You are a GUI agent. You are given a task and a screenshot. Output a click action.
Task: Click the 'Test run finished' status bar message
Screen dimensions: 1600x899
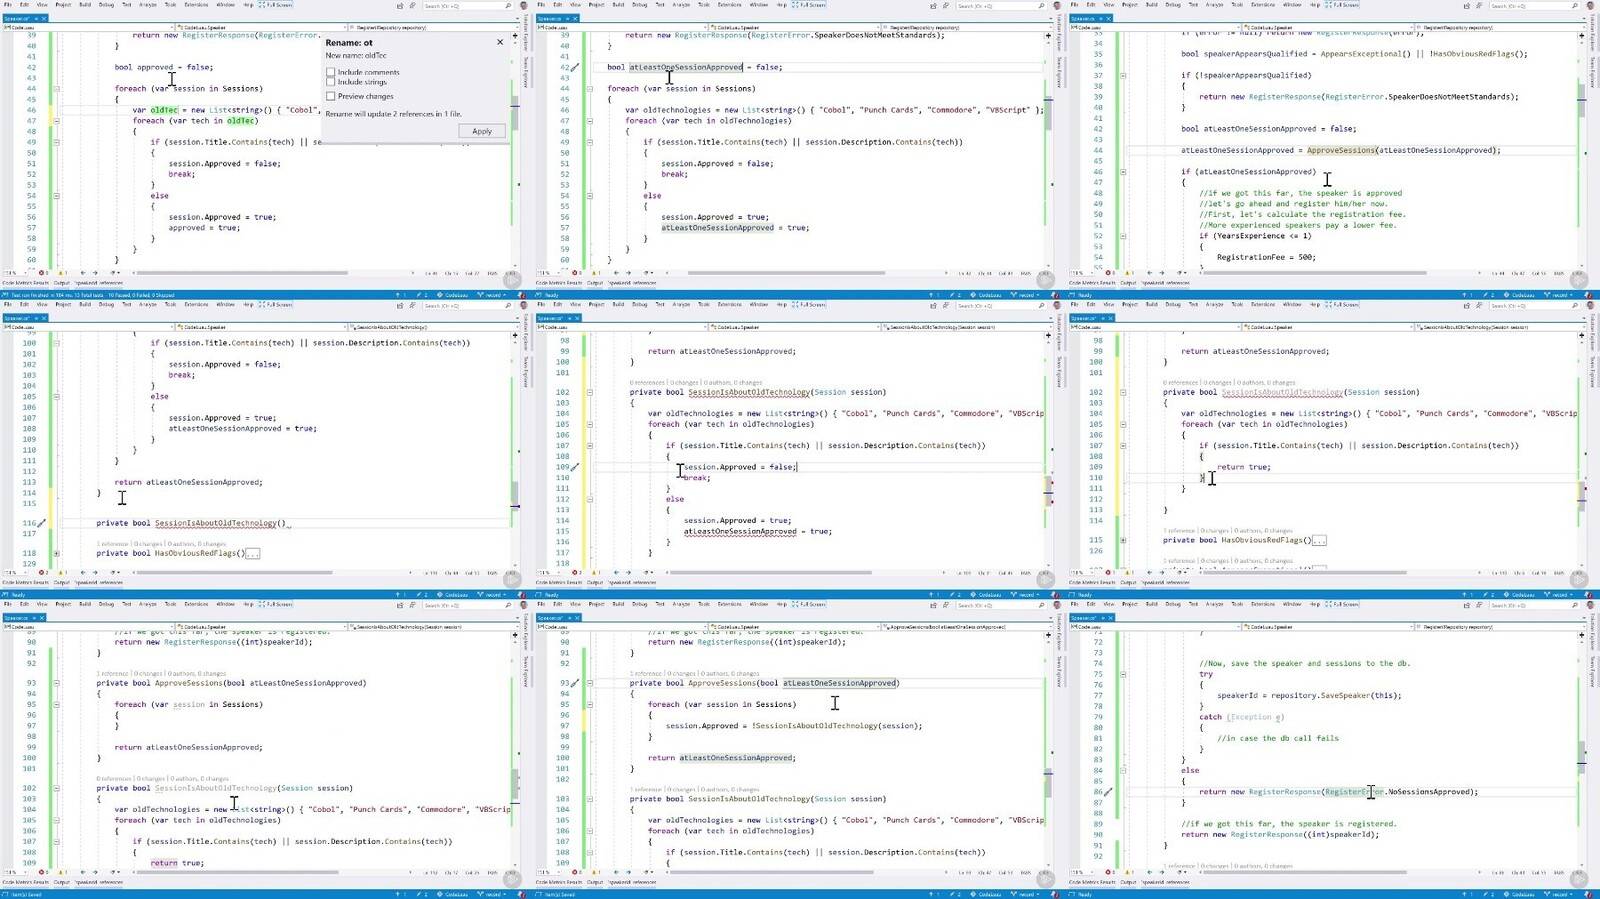(94, 295)
